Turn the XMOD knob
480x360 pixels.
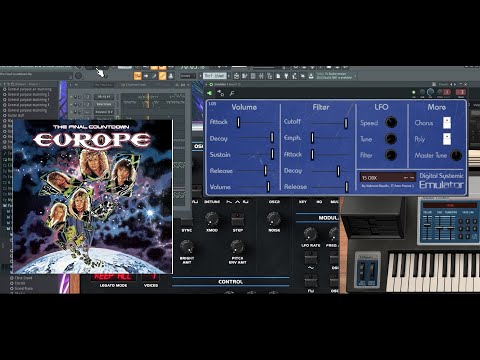click(212, 220)
